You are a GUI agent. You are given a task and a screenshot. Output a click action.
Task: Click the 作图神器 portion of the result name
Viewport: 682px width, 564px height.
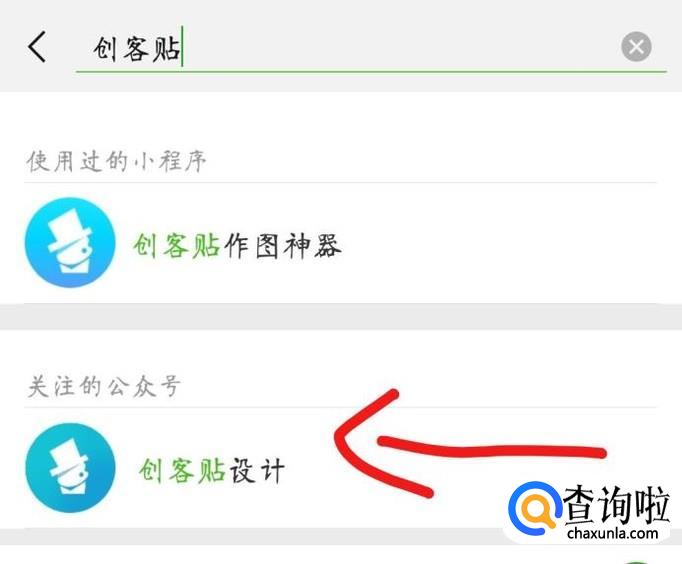coord(283,245)
